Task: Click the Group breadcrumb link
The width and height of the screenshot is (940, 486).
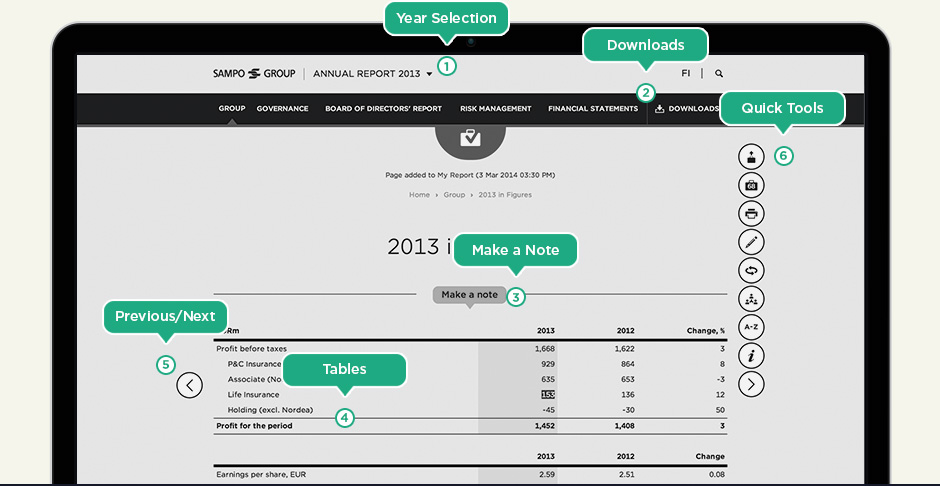Action: 454,195
